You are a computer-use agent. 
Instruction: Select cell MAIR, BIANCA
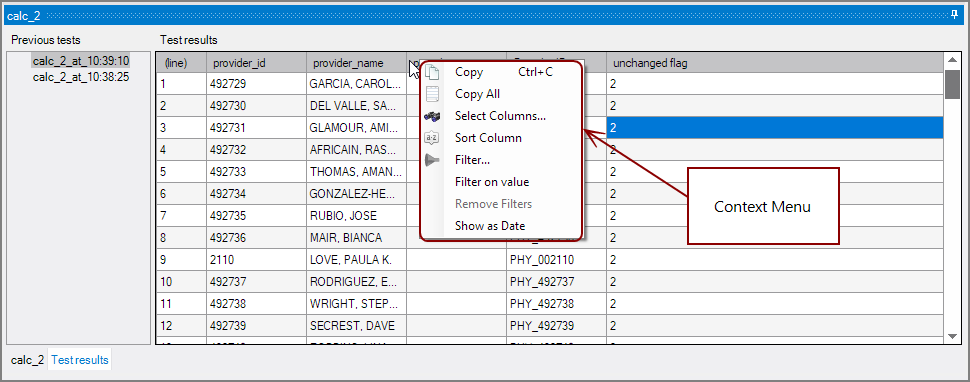[x=356, y=238]
